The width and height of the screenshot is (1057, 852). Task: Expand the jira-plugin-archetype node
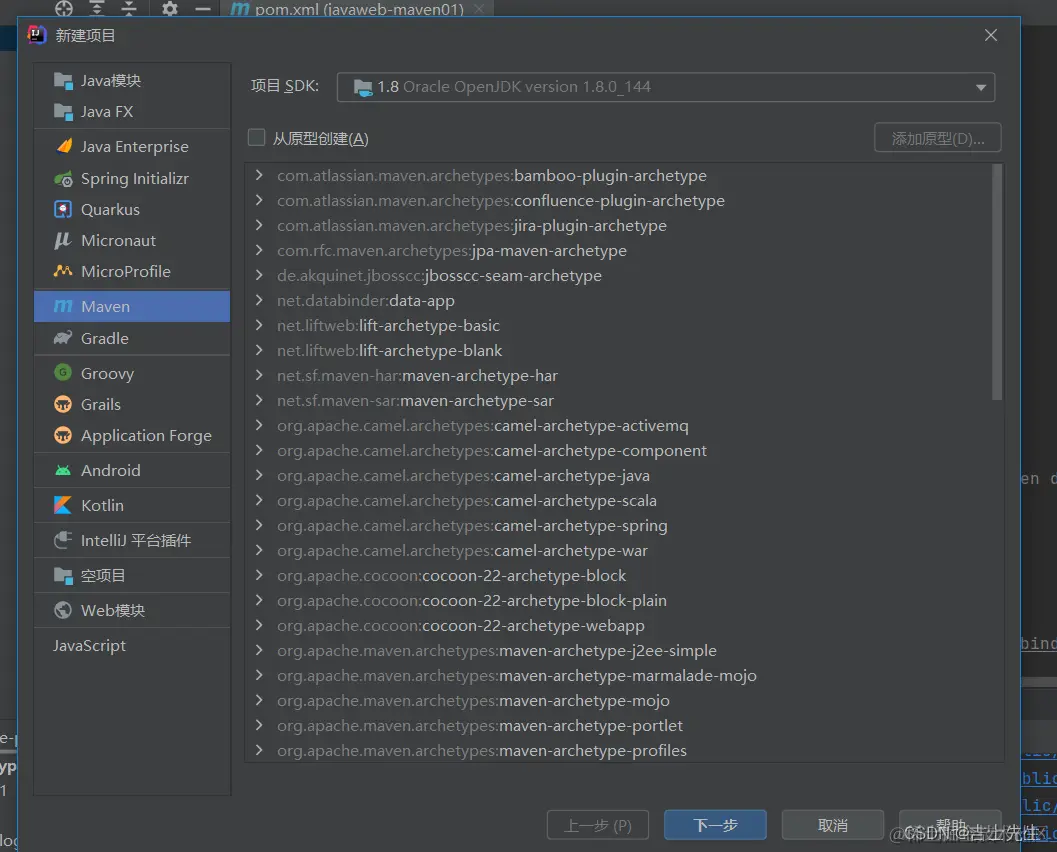[x=259, y=225]
